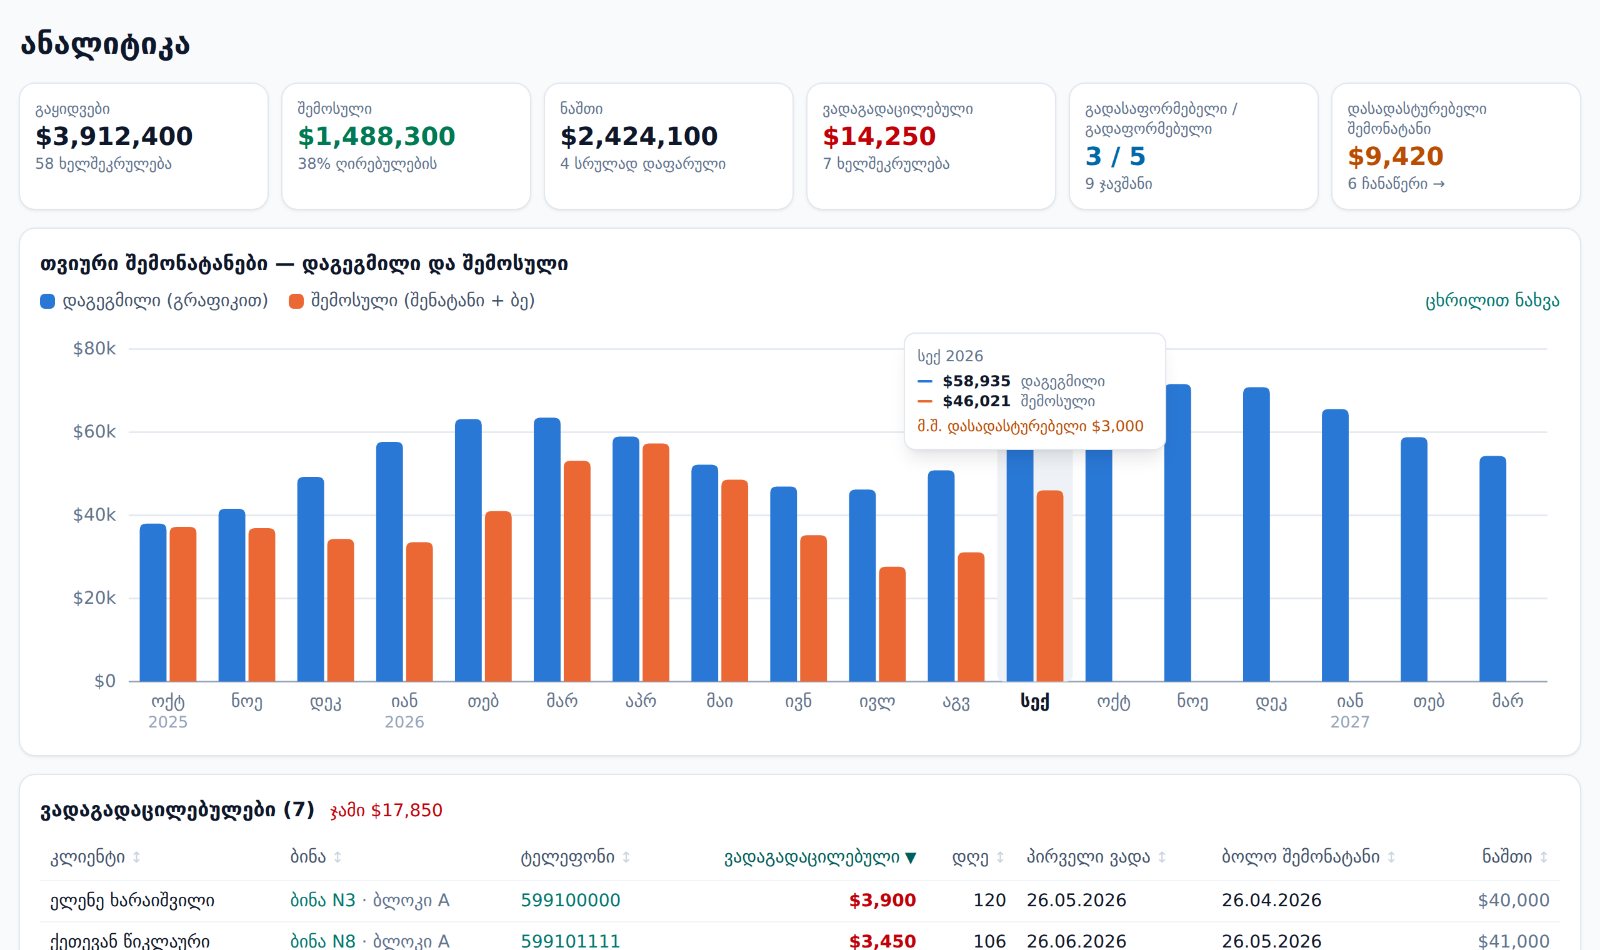Click the pending deposit amount $9,420
The width and height of the screenshot is (1600, 950).
click(1395, 156)
